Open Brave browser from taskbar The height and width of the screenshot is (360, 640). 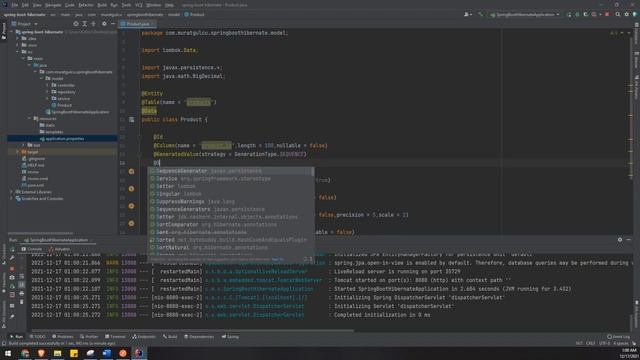click(x=41, y=353)
